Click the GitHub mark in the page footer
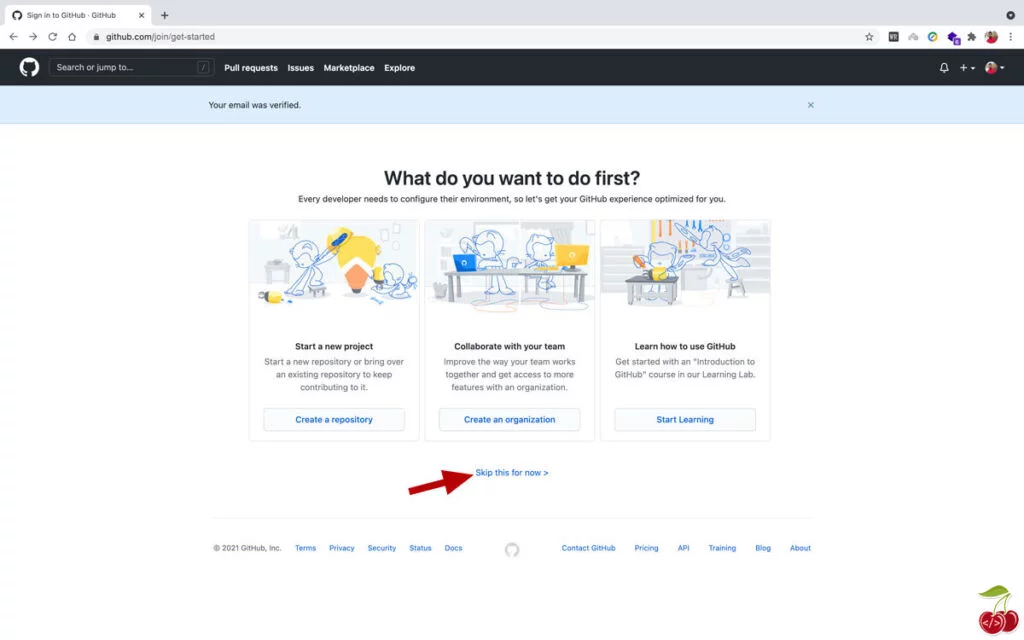 pos(511,549)
